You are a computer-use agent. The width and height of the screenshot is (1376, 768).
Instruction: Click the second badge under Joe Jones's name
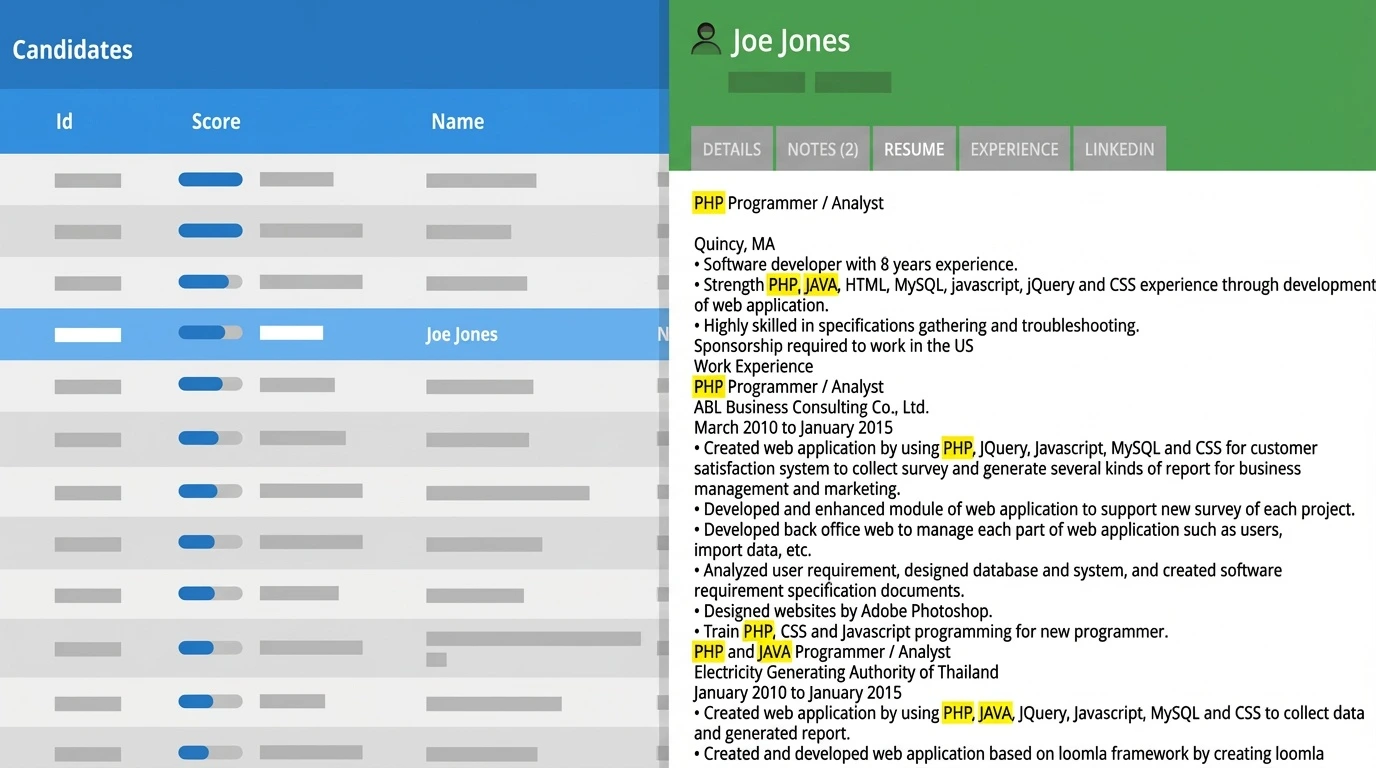[852, 83]
